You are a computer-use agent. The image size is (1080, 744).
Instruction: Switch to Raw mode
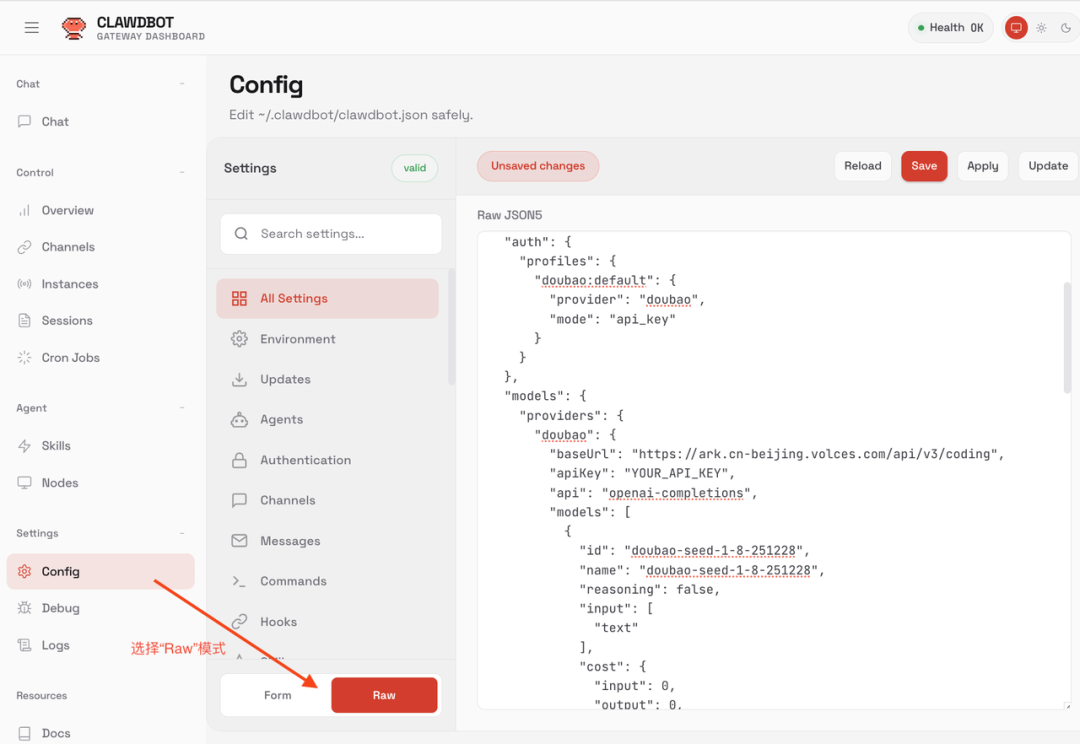384,695
